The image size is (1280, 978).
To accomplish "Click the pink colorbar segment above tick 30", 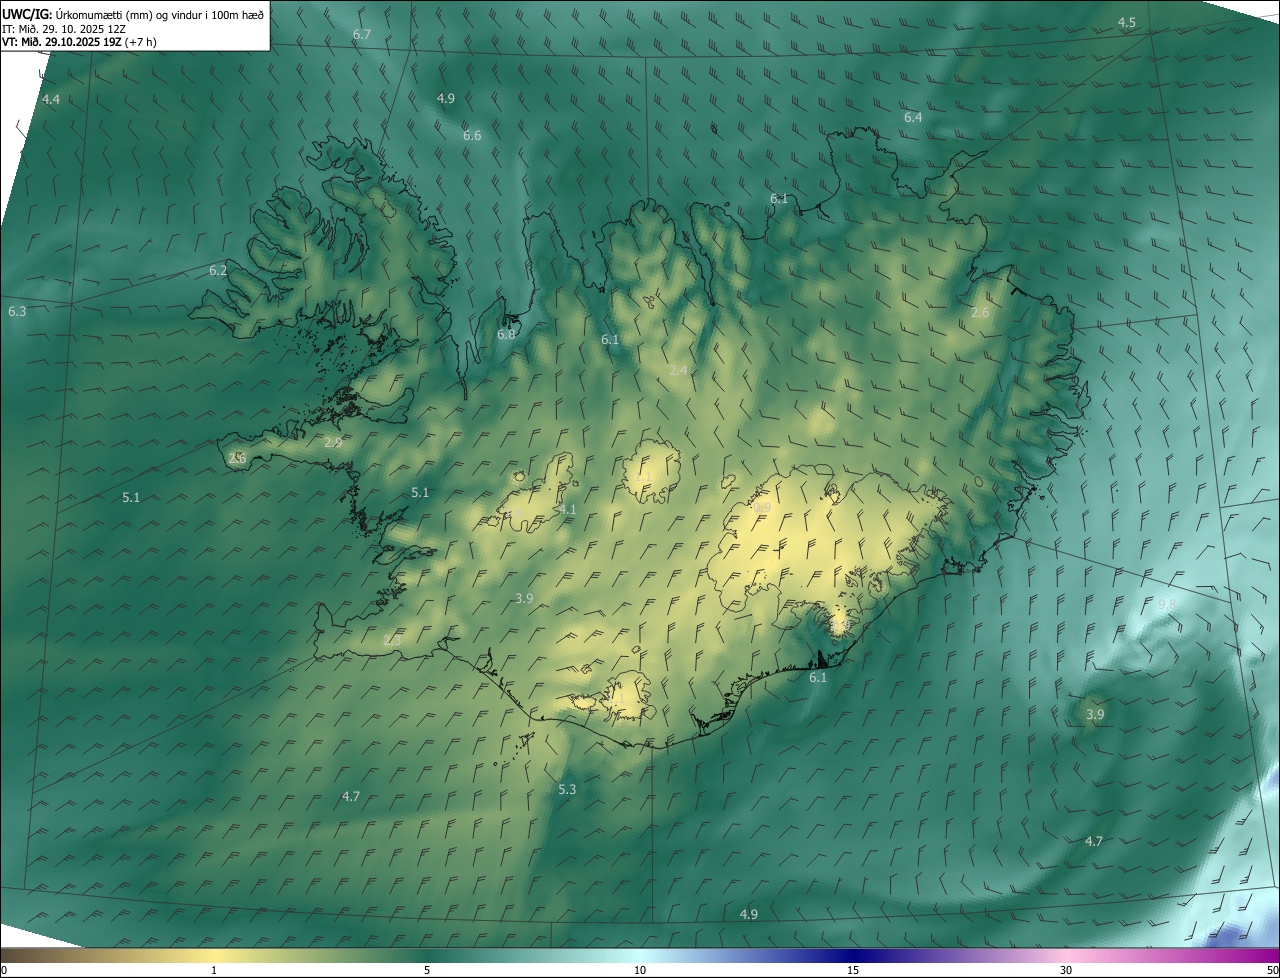I will (x=1066, y=955).
